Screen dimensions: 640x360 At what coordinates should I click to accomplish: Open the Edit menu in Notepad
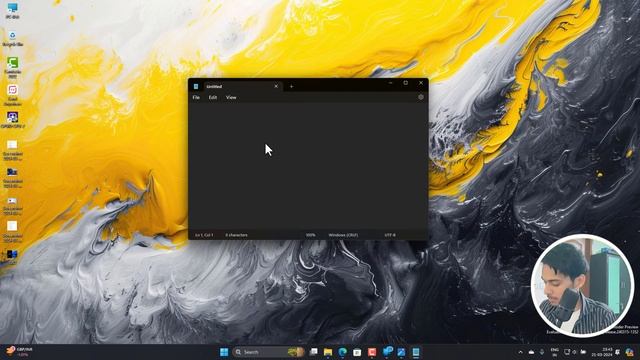pyautogui.click(x=213, y=98)
